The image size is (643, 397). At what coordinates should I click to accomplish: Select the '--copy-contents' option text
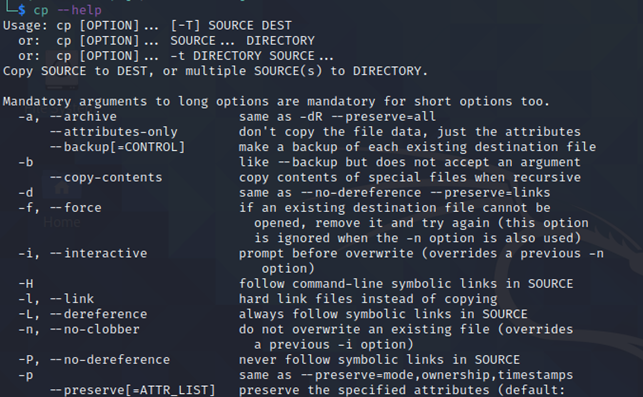(106, 177)
